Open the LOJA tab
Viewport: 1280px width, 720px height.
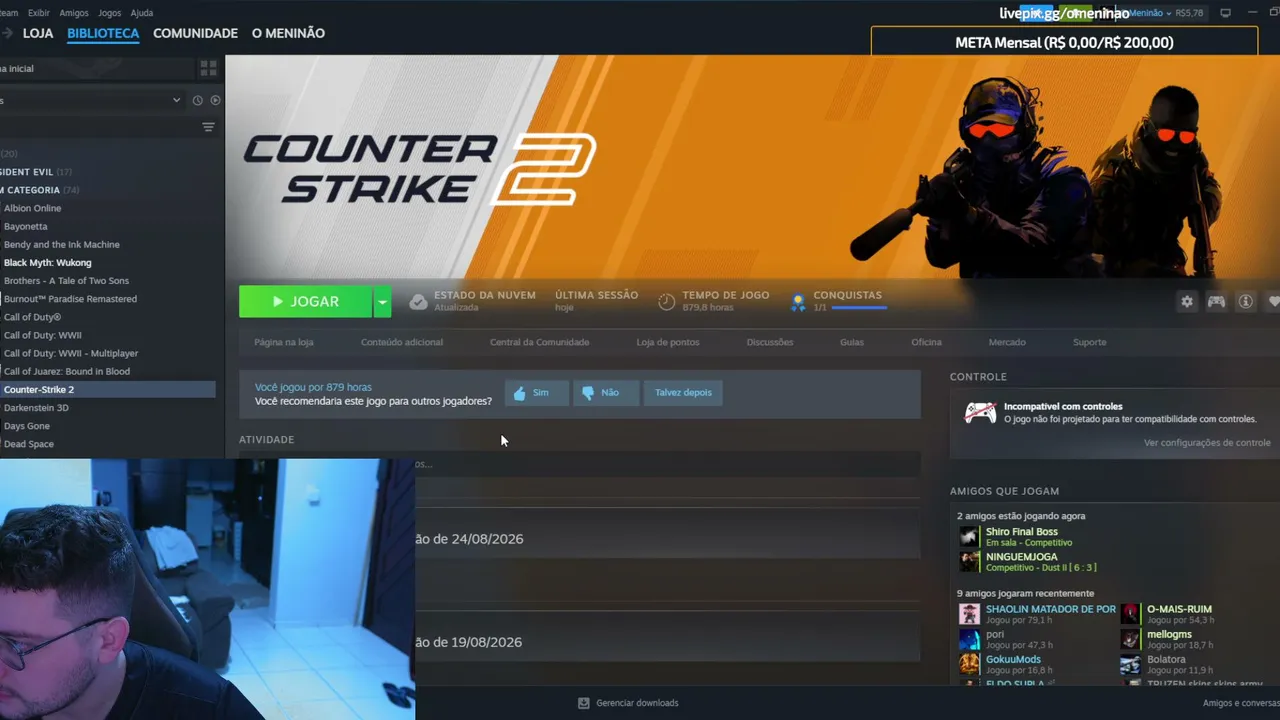[x=38, y=33]
